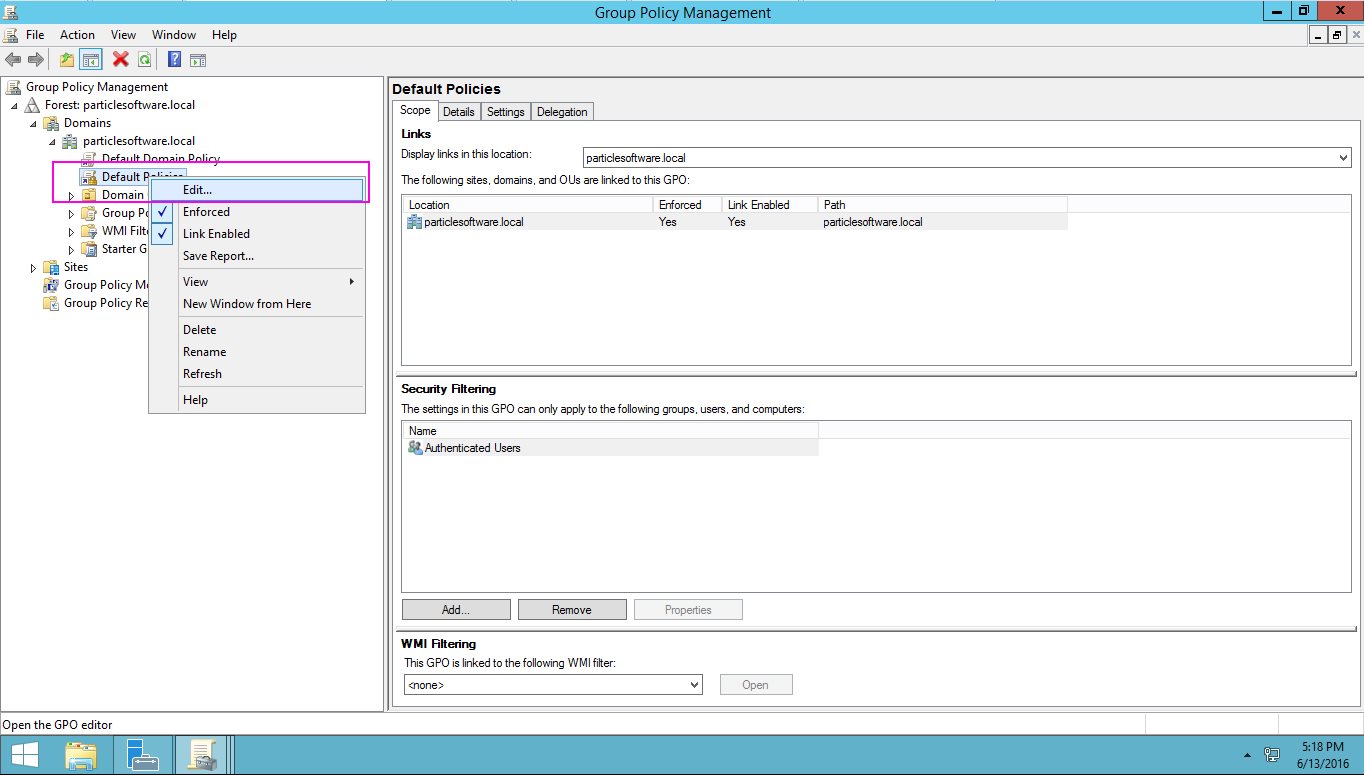Collapse the particlesoftware.local domain node
Viewport: 1364px width, 775px height.
[x=52, y=141]
